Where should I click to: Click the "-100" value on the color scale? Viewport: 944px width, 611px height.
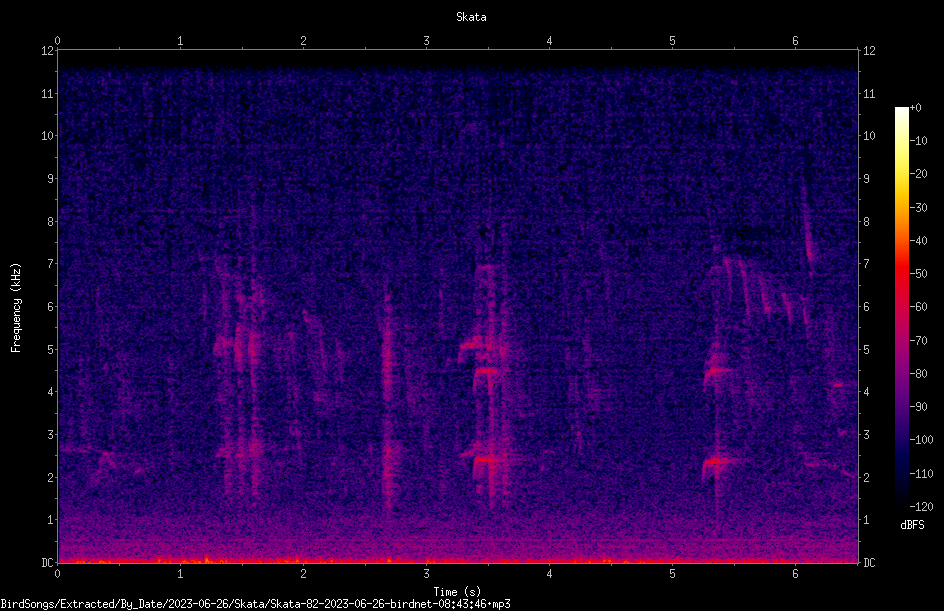click(x=921, y=440)
